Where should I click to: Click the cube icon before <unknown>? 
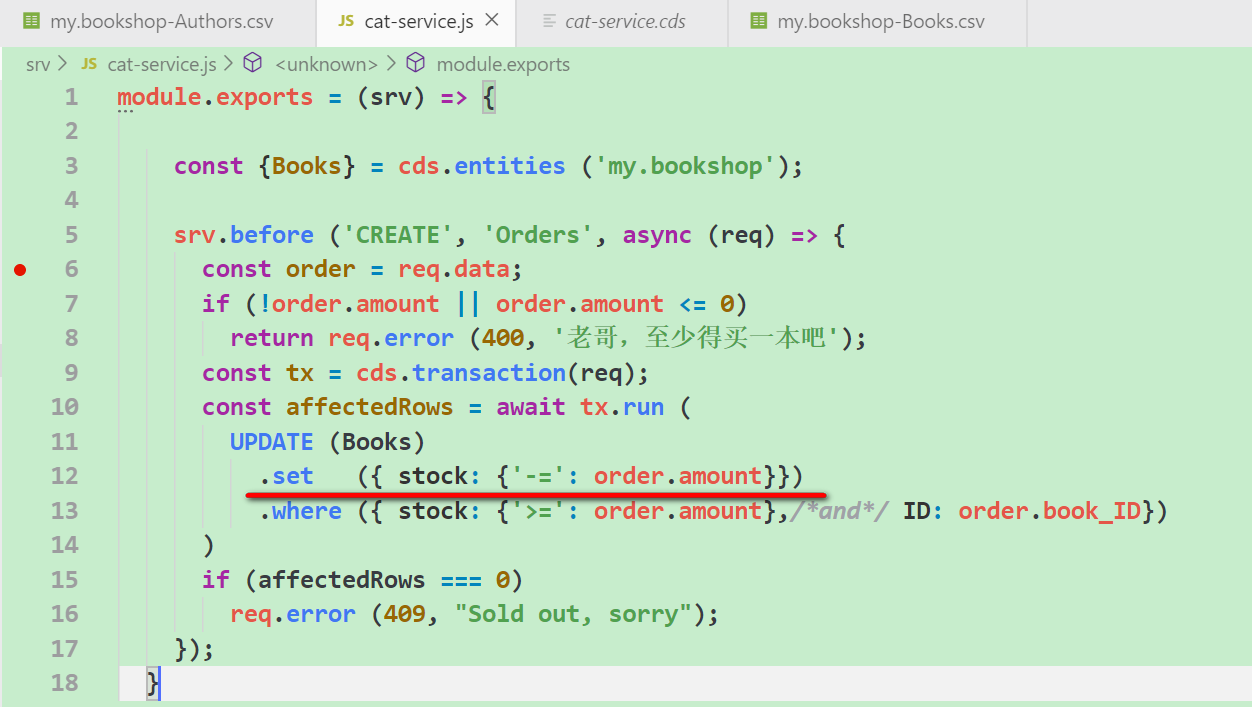pyautogui.click(x=253, y=64)
